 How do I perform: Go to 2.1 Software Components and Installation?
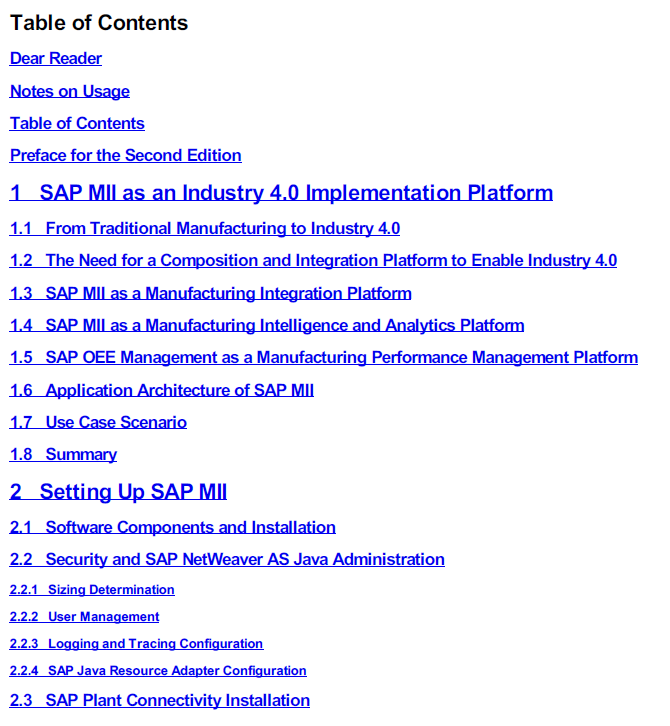tap(172, 527)
